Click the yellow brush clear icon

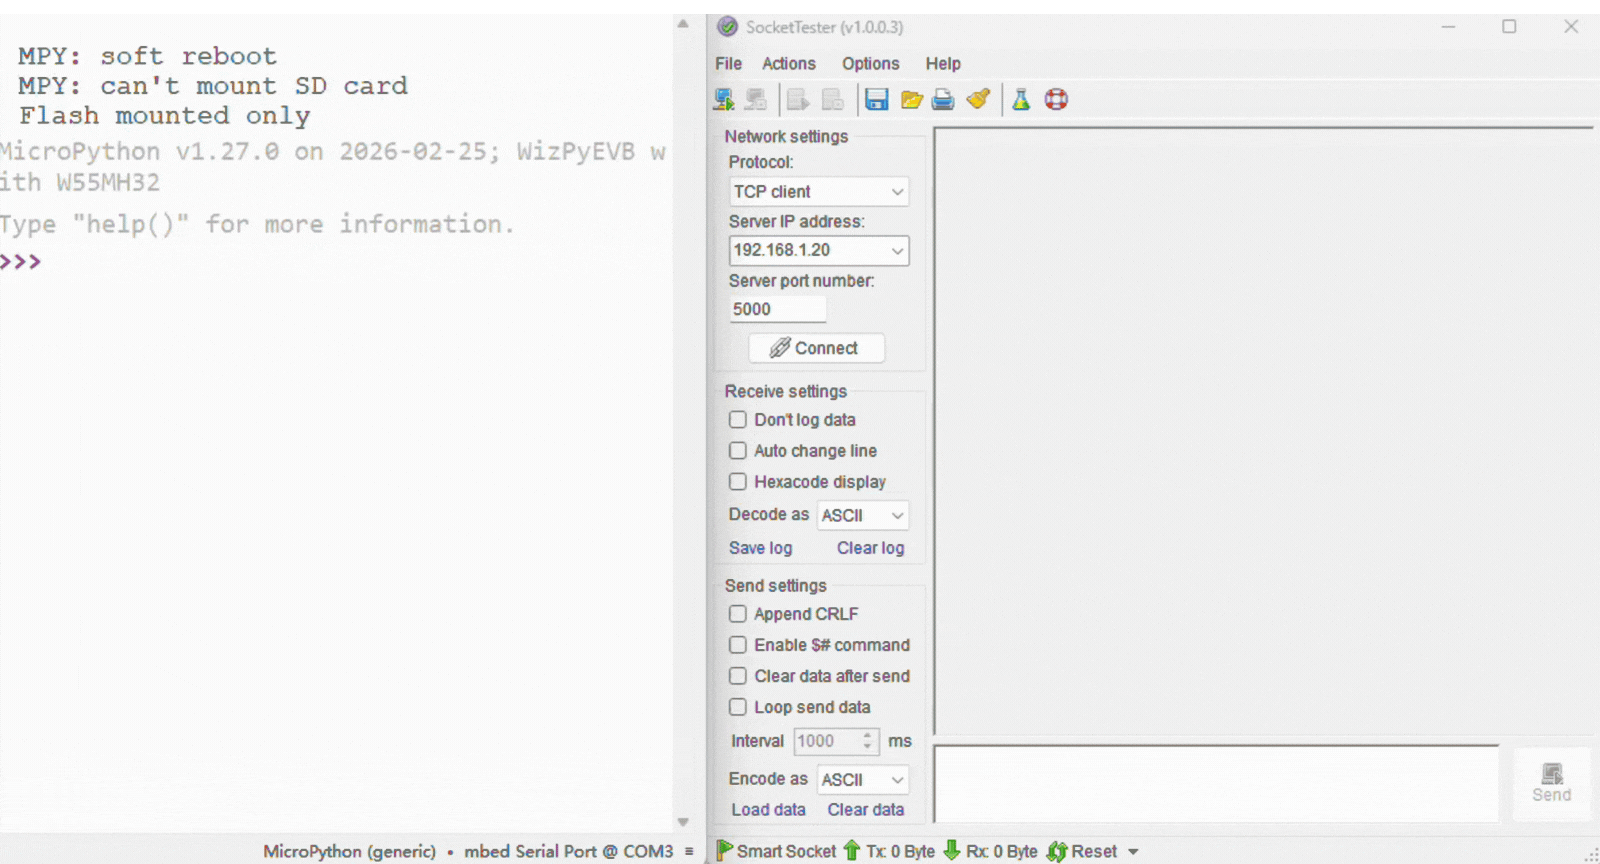click(978, 99)
